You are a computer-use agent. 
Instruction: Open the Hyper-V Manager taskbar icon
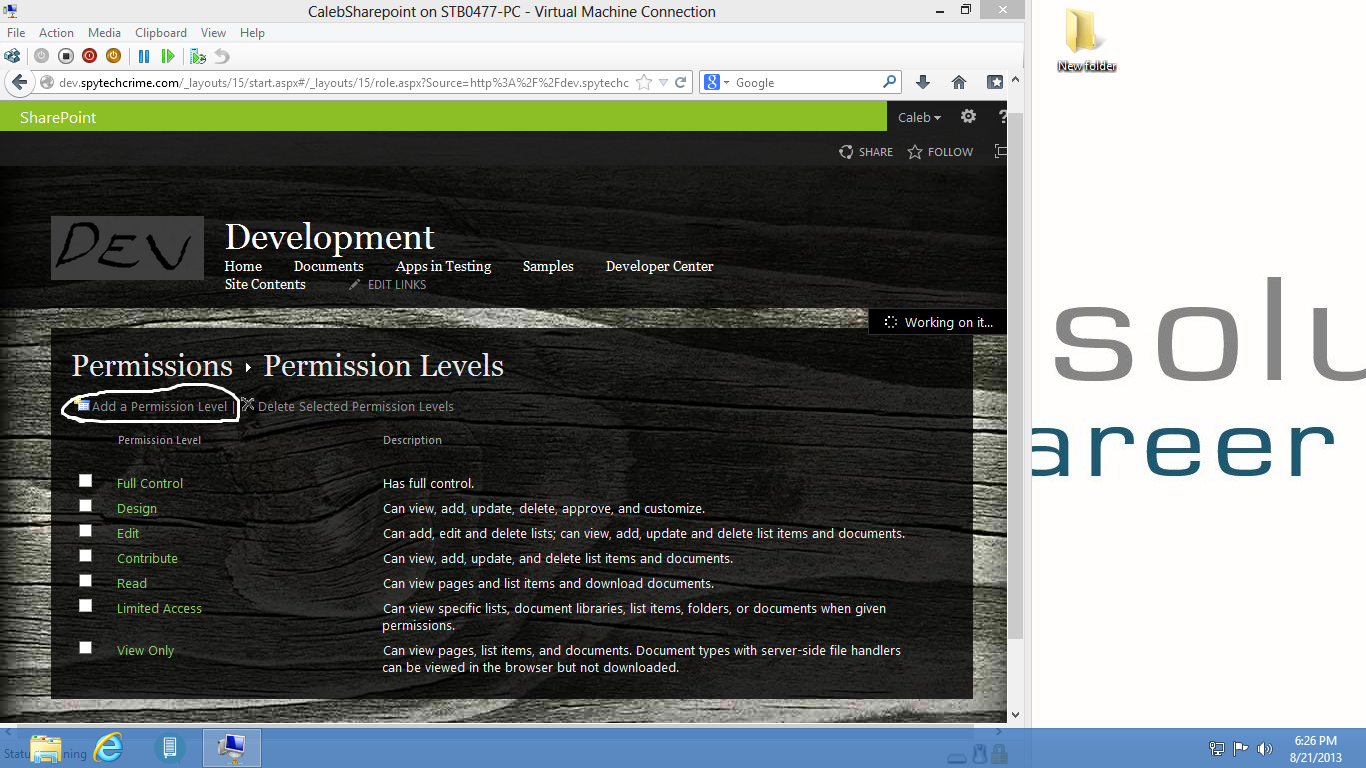170,748
